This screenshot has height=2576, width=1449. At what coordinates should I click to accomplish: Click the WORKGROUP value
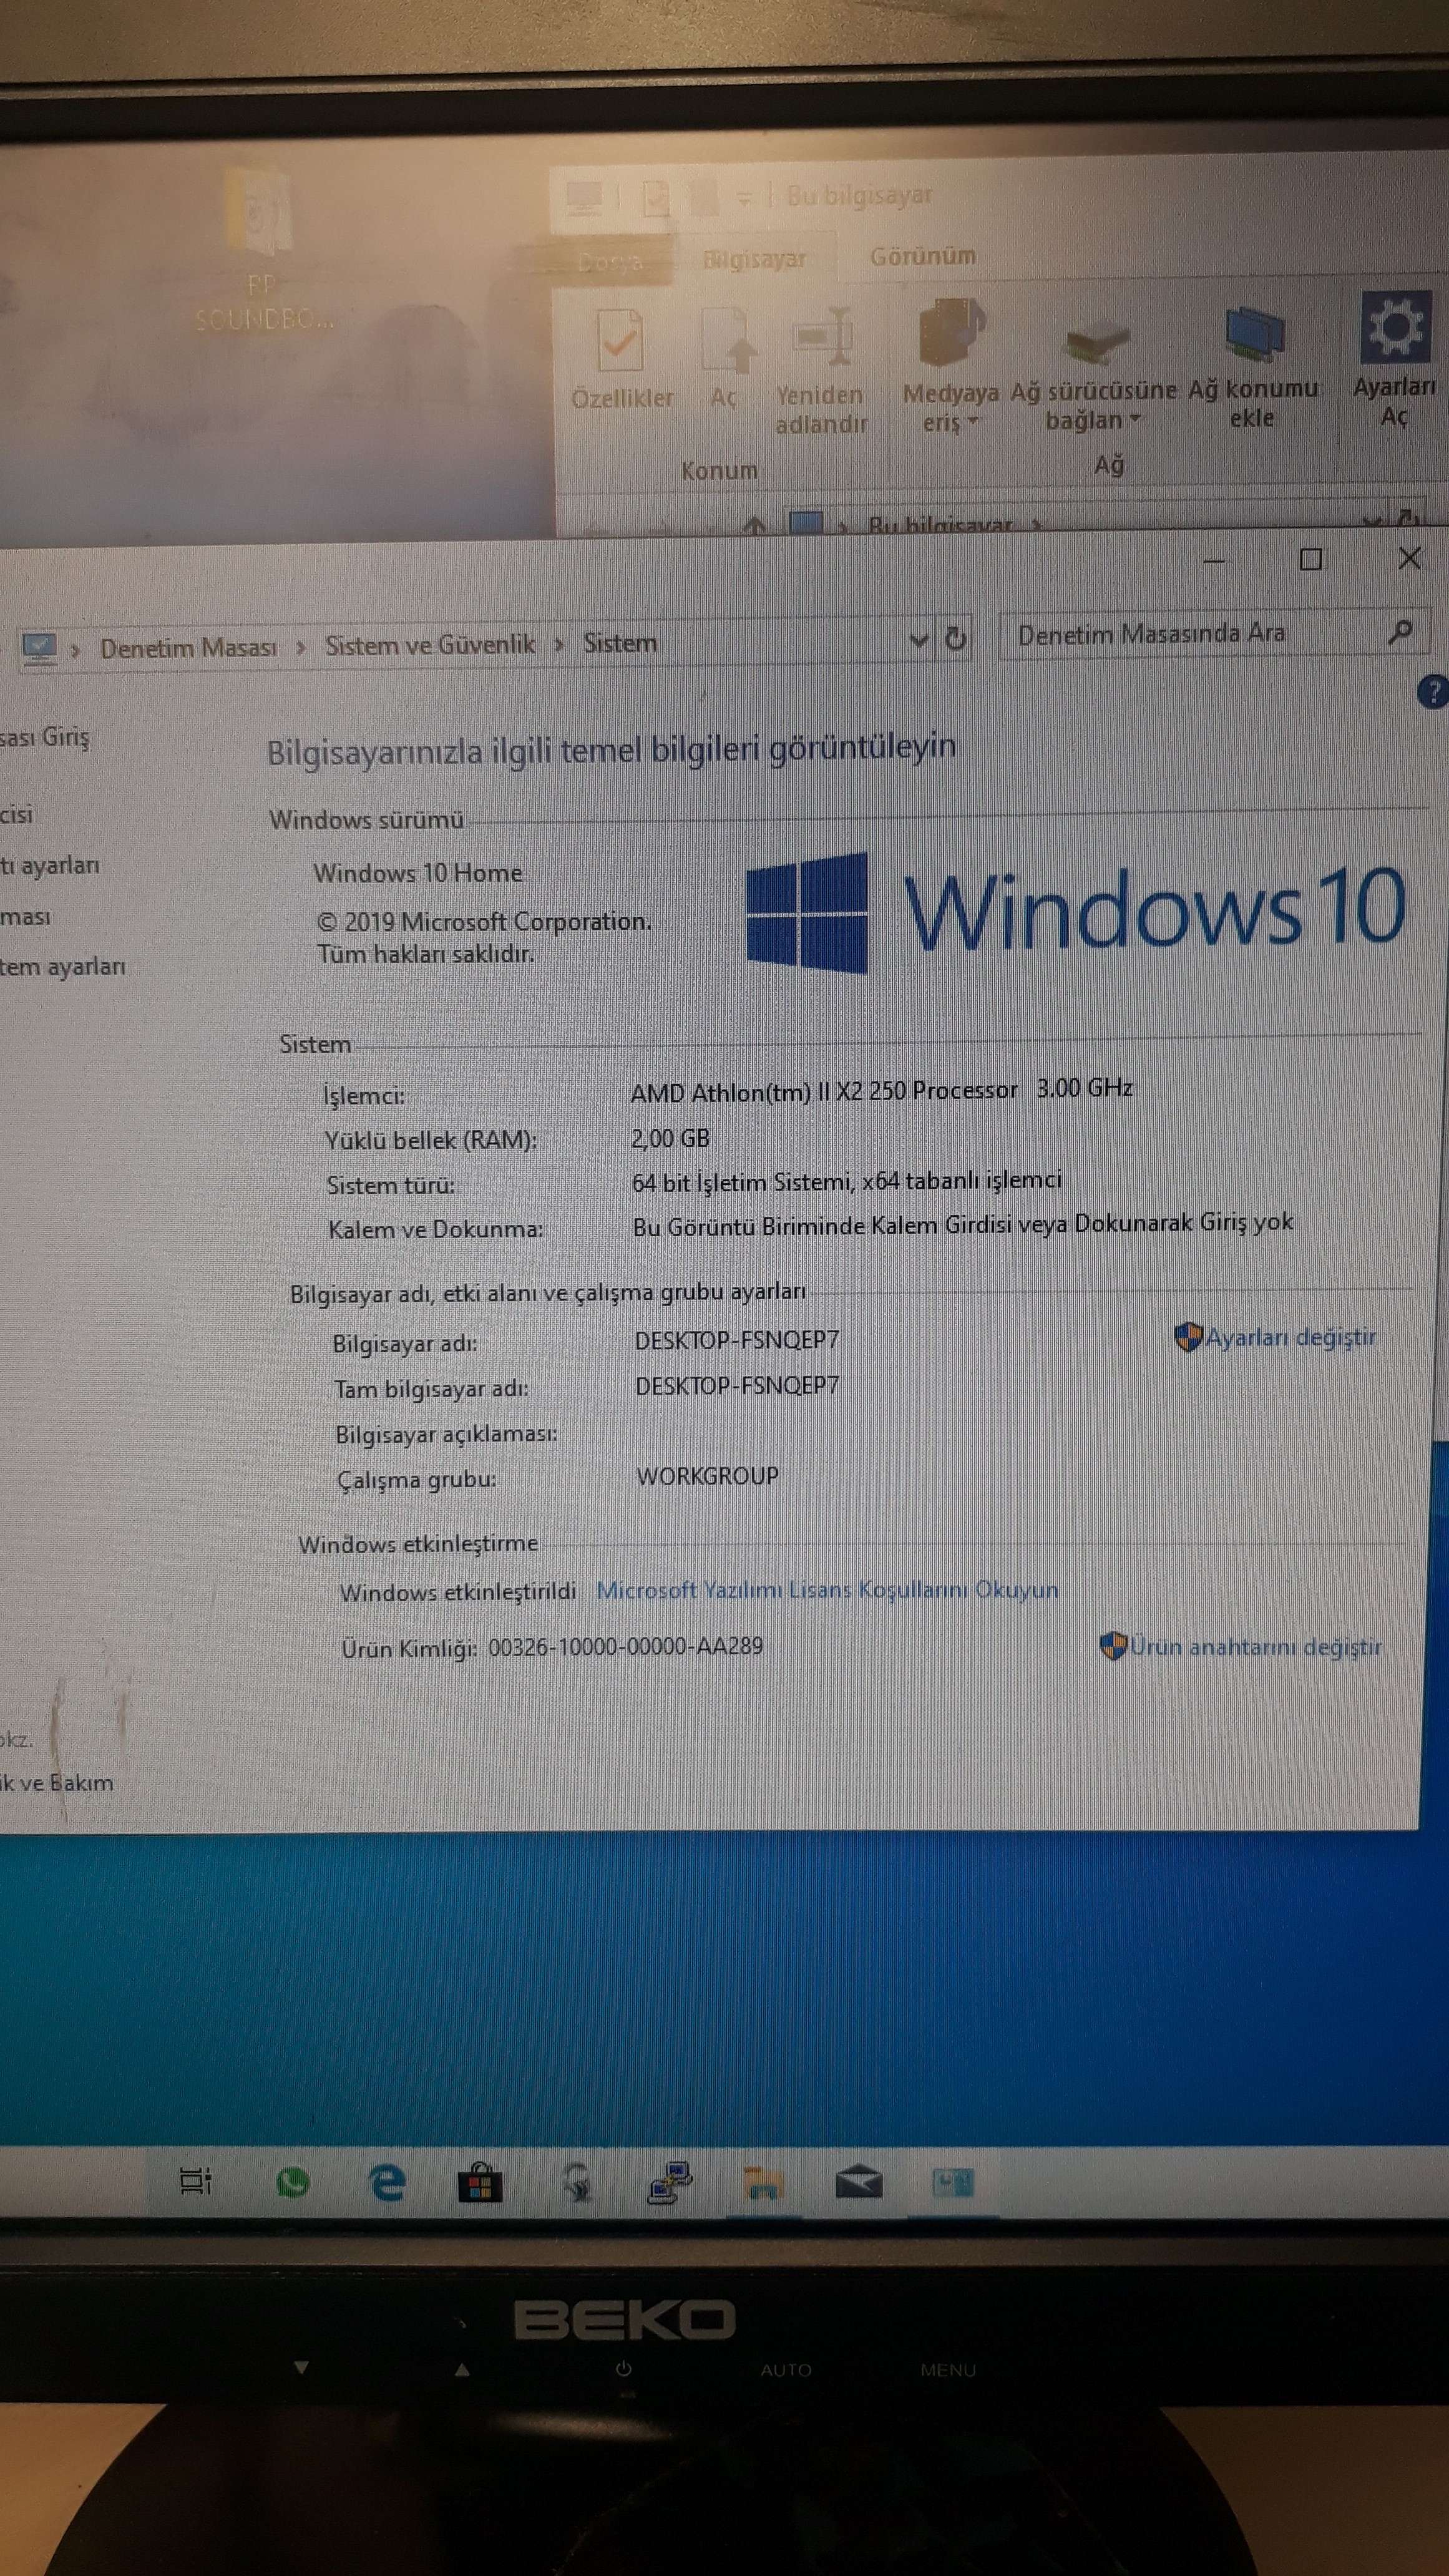click(707, 1476)
